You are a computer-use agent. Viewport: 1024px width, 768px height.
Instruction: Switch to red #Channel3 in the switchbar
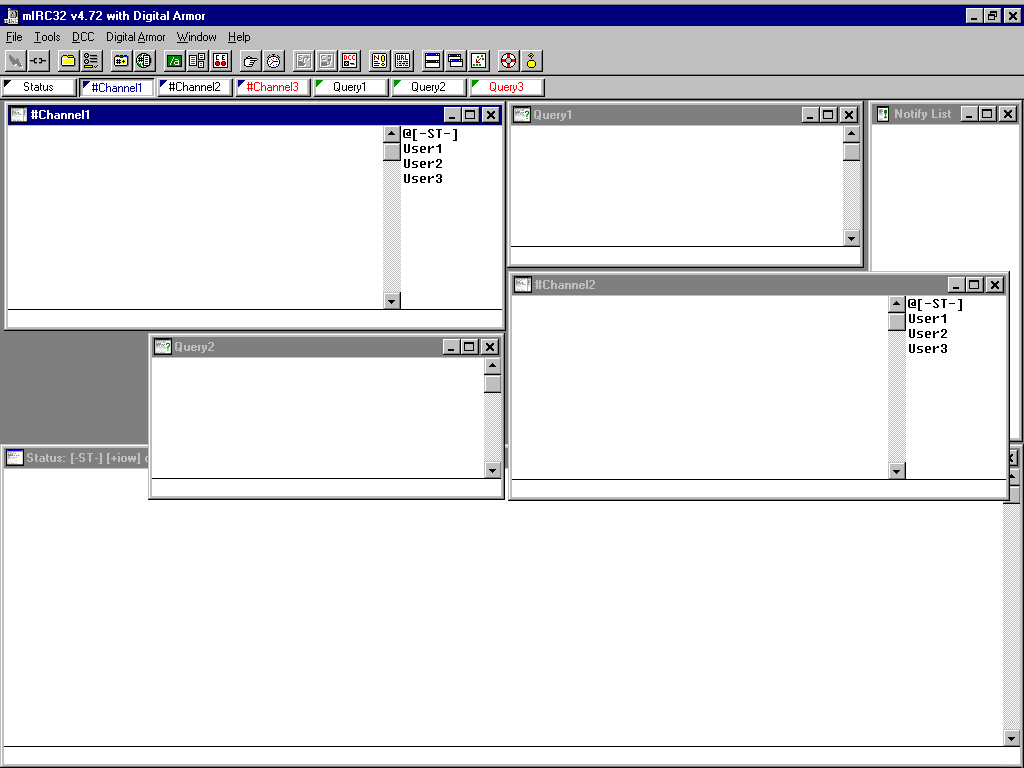[x=272, y=87]
